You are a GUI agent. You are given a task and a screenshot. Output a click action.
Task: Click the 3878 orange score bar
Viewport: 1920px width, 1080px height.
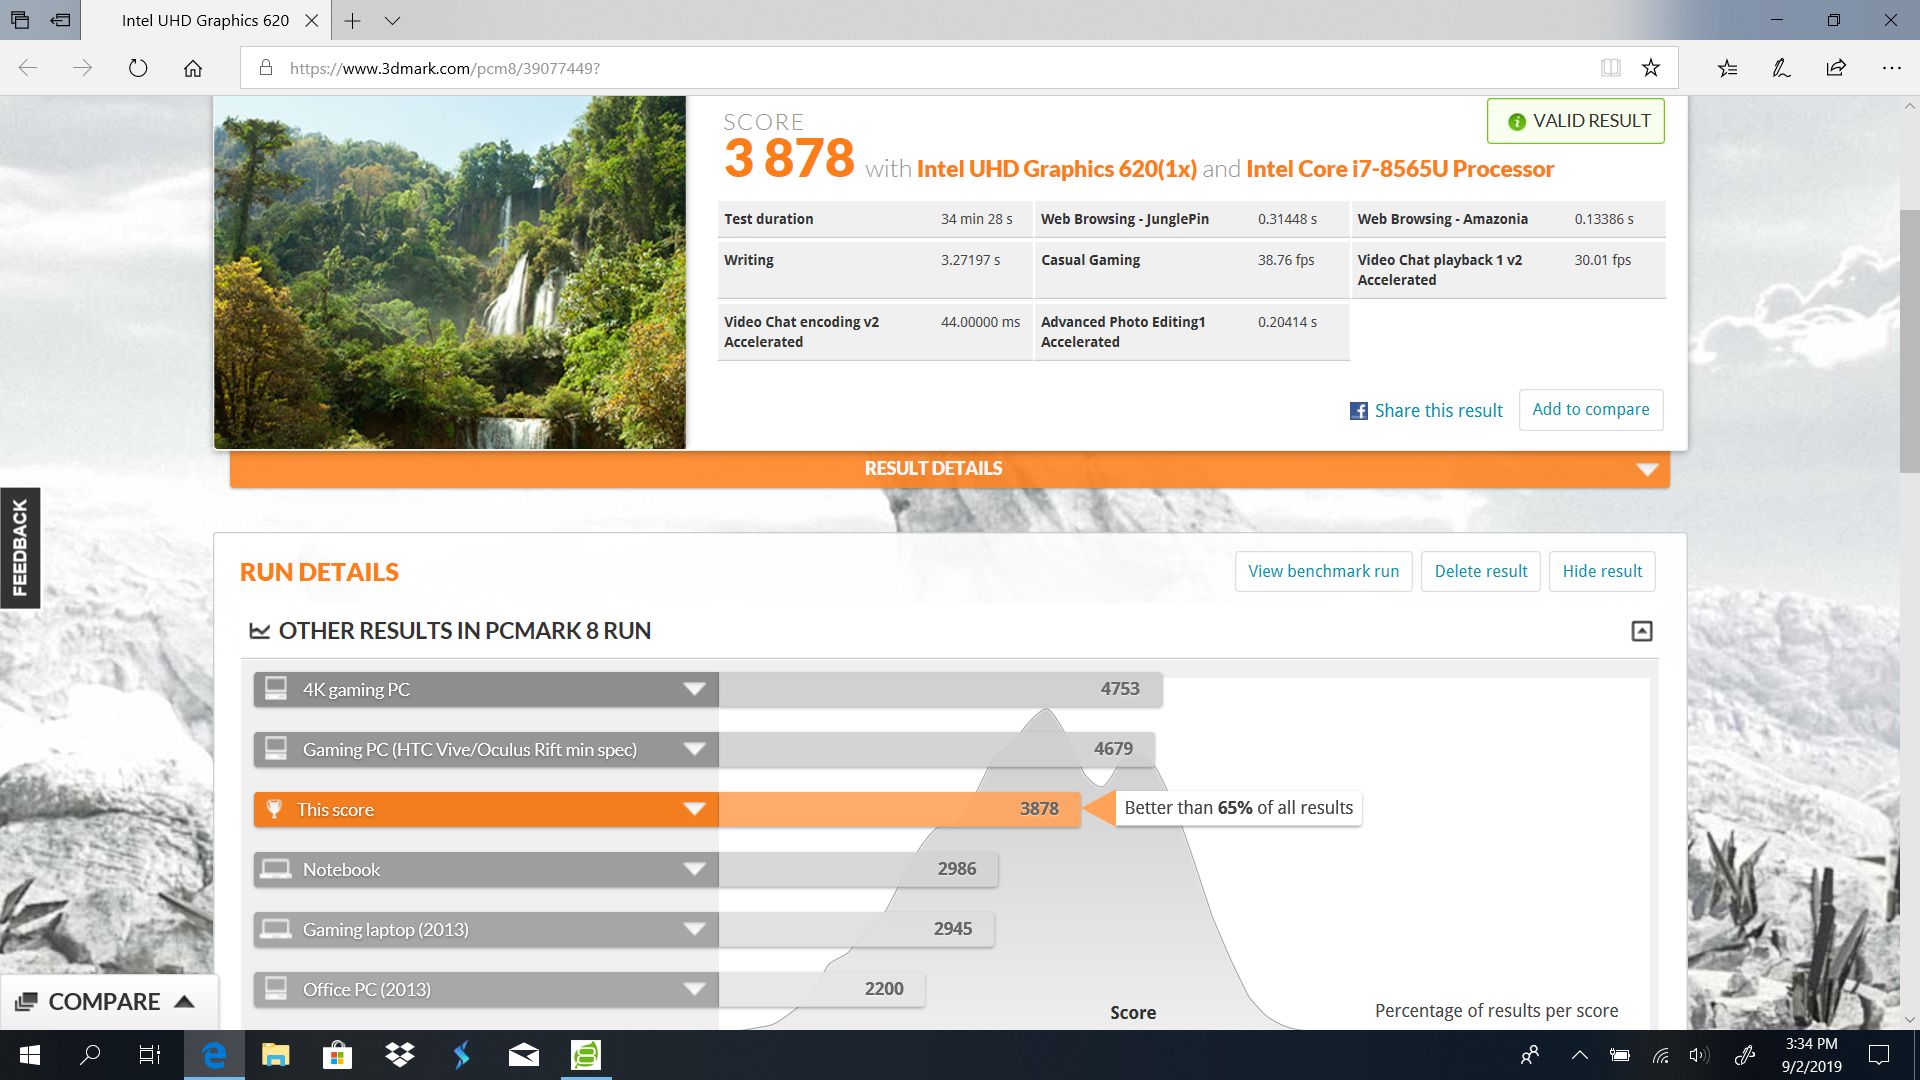(899, 809)
